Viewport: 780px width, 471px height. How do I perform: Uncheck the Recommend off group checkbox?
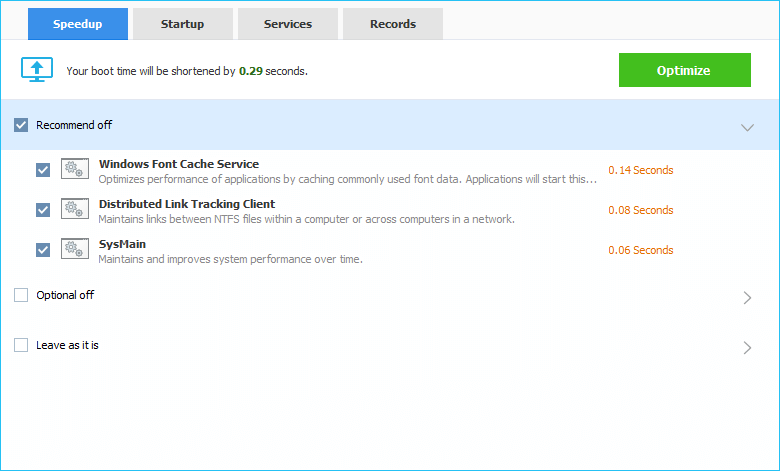[21, 125]
